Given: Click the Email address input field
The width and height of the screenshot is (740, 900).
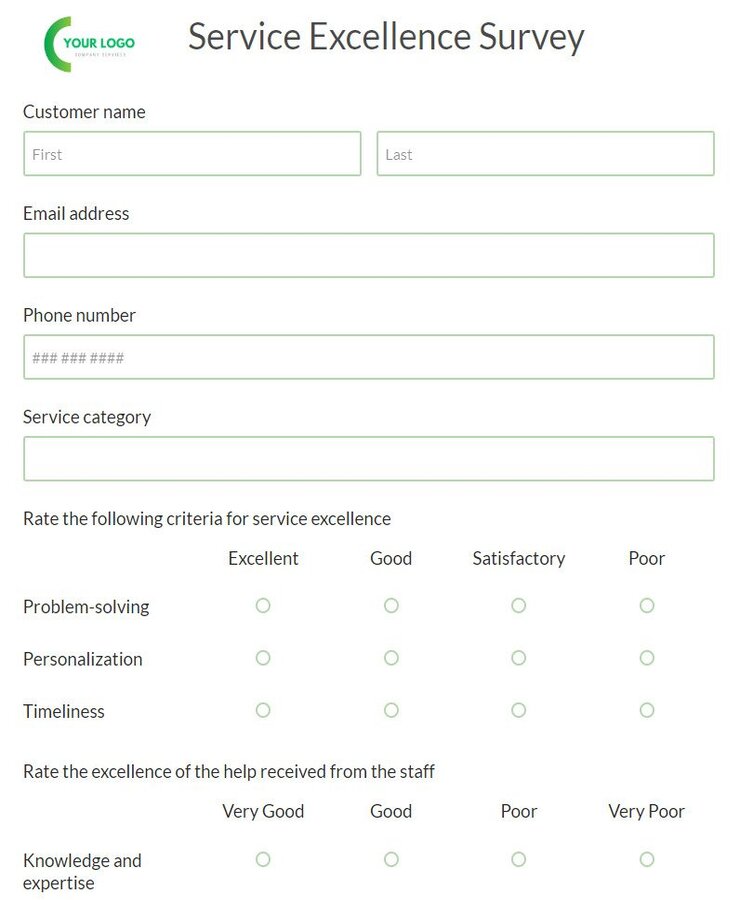Looking at the screenshot, I should point(369,255).
